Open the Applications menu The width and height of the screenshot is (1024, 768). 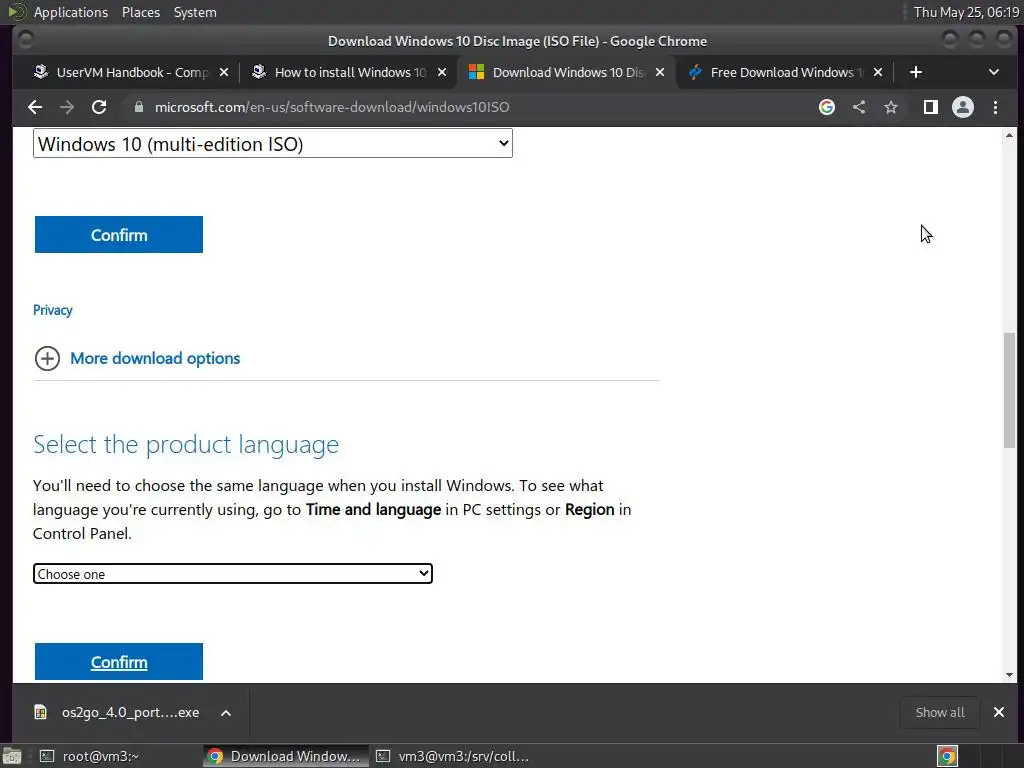[x=71, y=12]
